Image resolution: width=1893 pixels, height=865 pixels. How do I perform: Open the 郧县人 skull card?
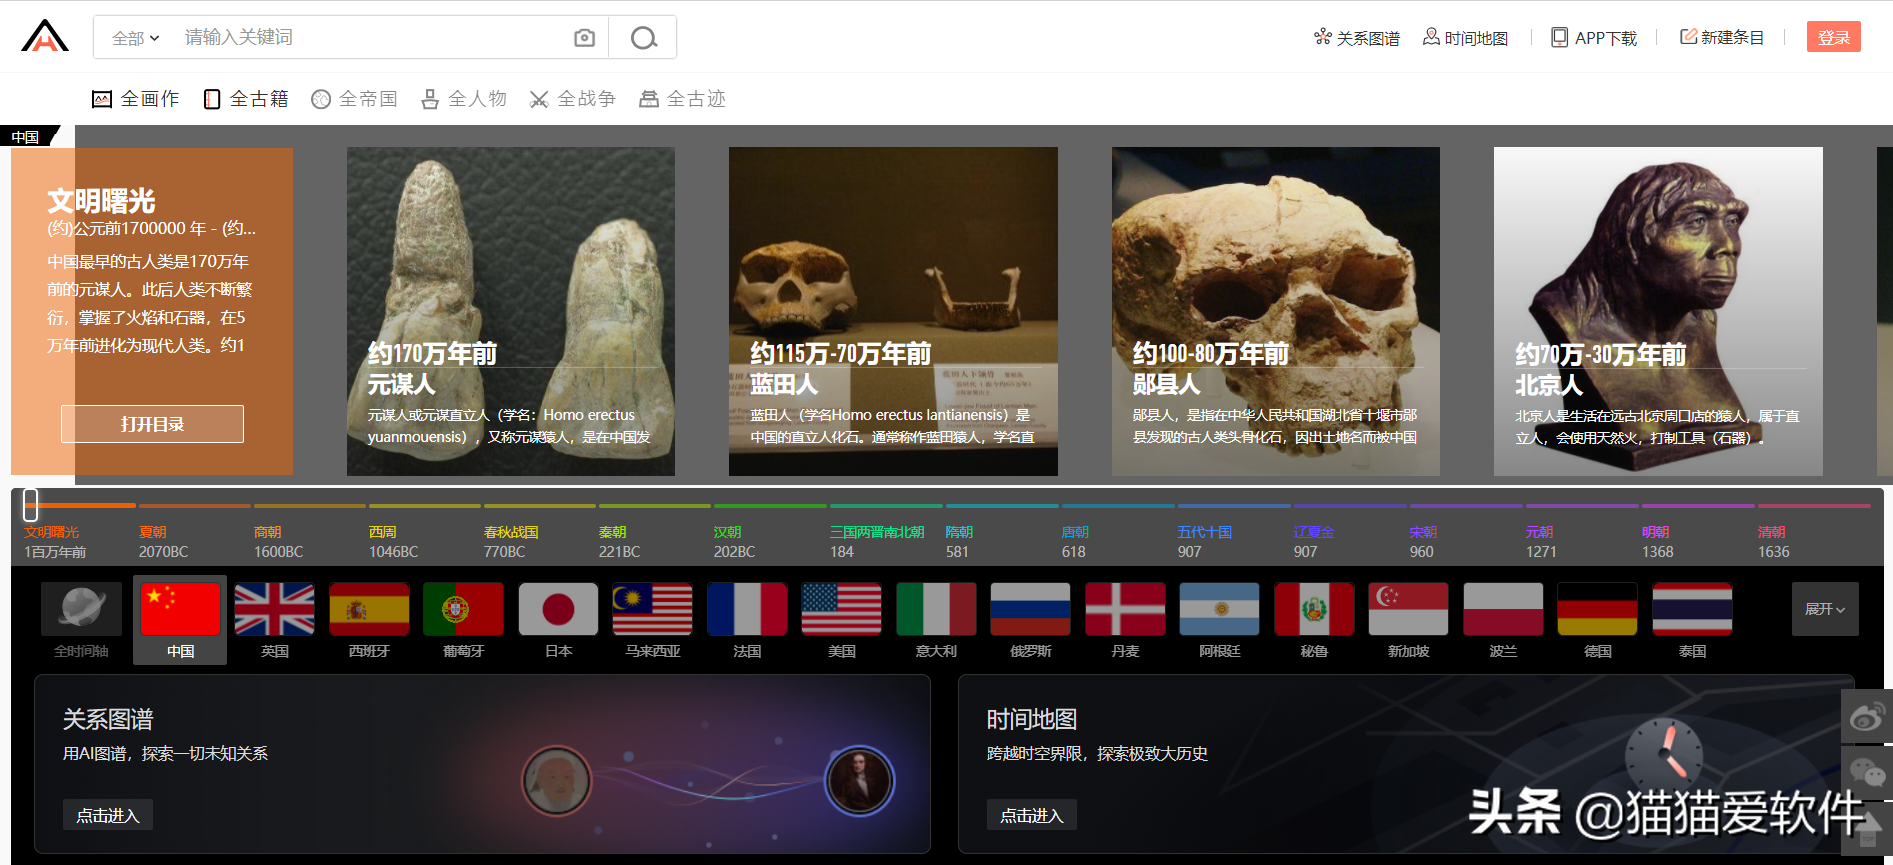click(x=1276, y=311)
